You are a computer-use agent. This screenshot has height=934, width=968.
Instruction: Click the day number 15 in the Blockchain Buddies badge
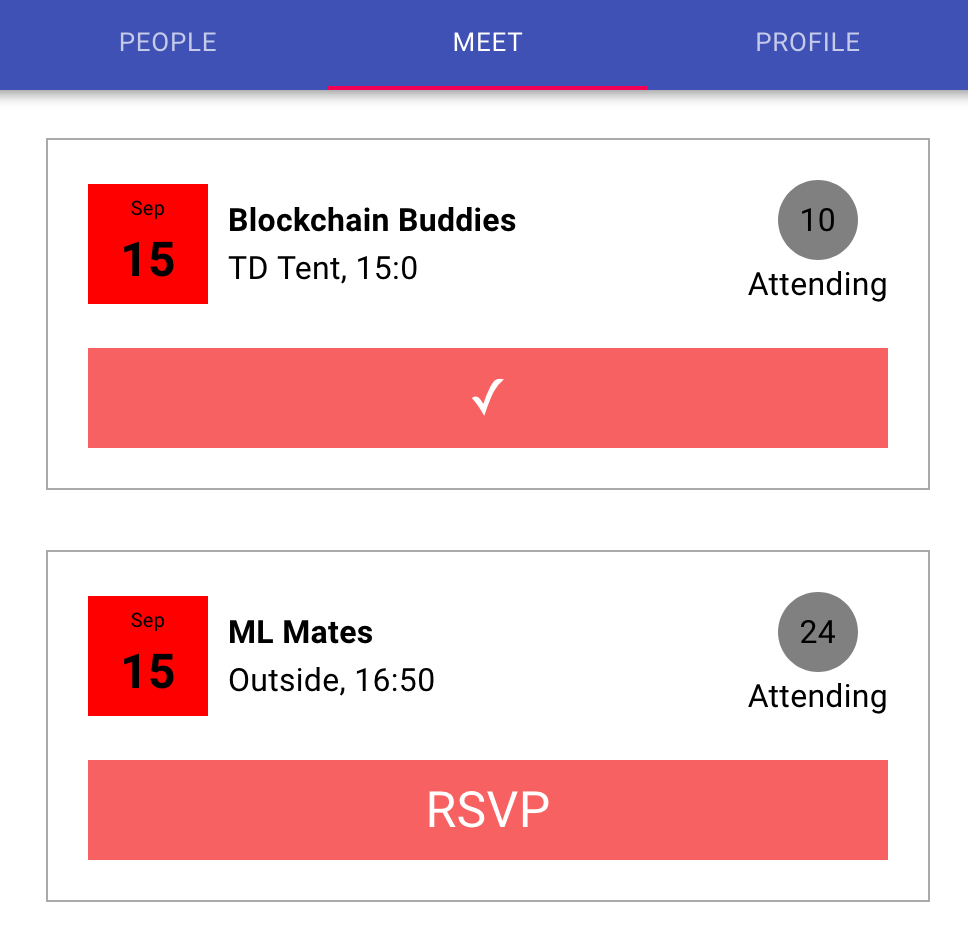(148, 259)
